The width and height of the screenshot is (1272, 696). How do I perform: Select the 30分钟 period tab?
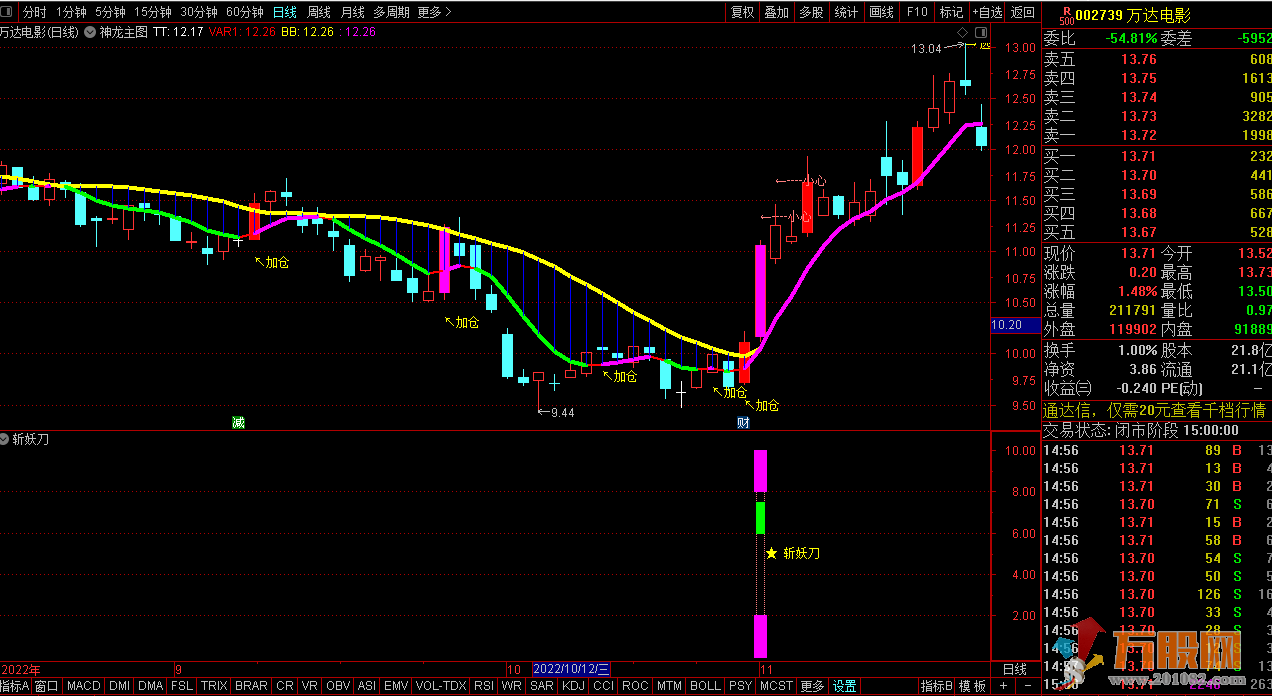click(x=199, y=12)
